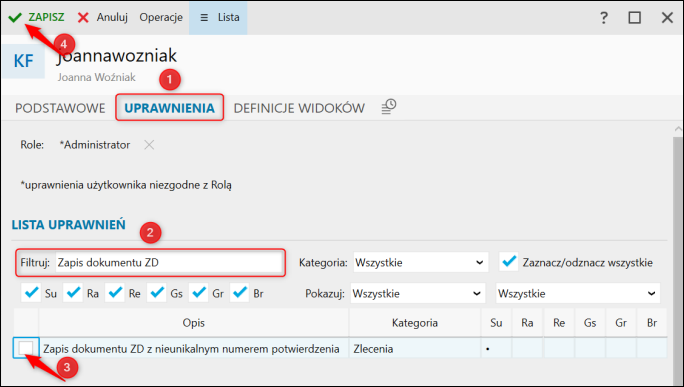This screenshot has height=387, width=684.
Task: Remove the Administrator role with the X
Action: pyautogui.click(x=149, y=145)
